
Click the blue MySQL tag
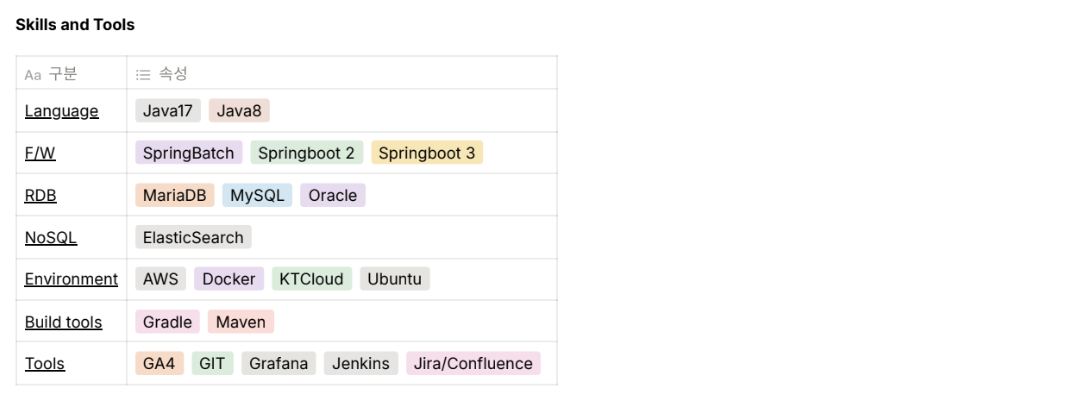click(257, 195)
